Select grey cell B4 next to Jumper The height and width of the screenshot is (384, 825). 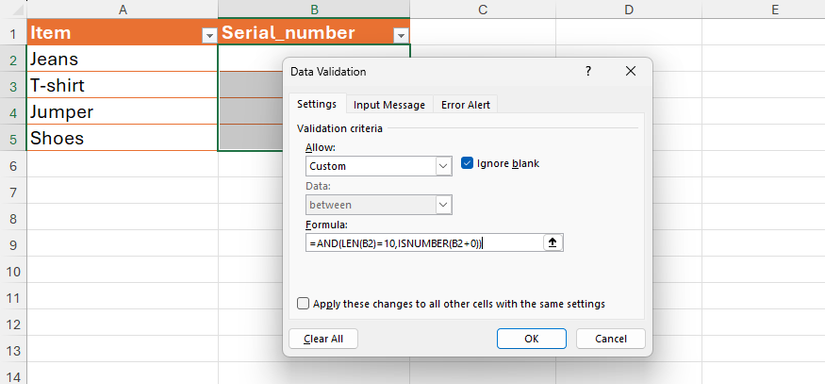coord(250,112)
